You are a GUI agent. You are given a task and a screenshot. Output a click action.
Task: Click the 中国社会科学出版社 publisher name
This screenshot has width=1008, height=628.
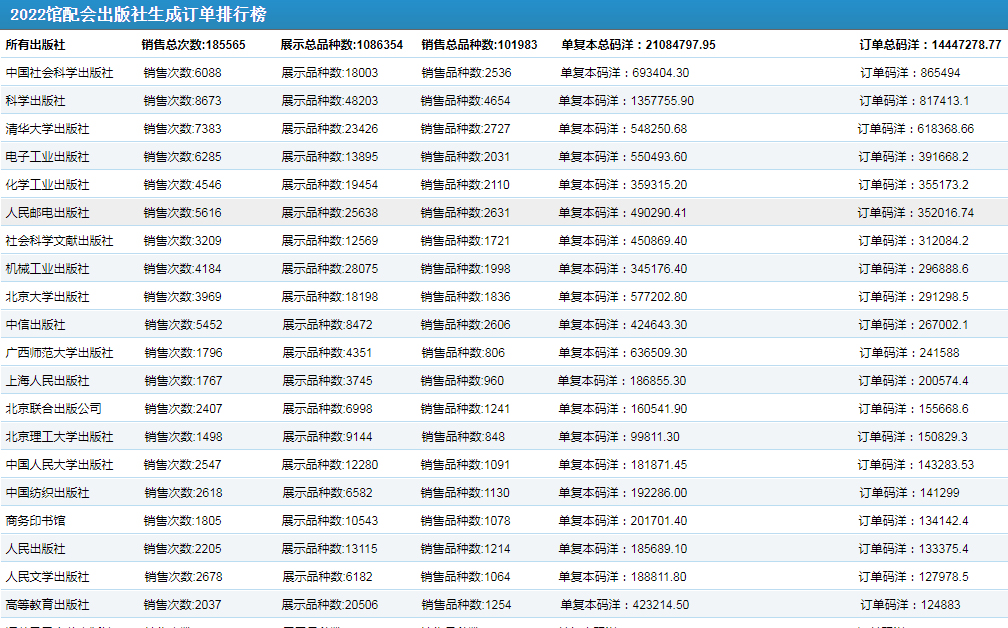click(59, 73)
